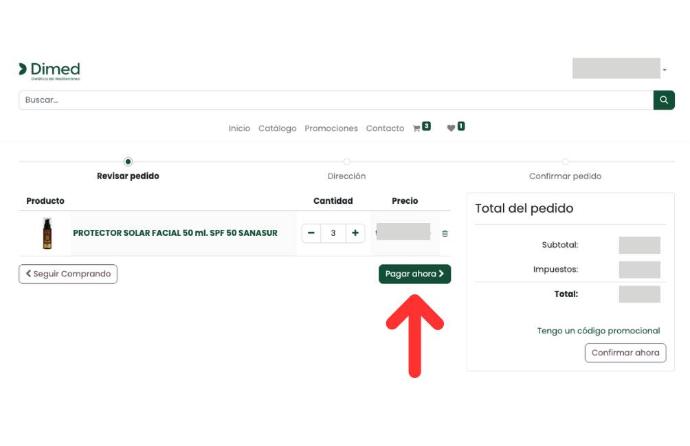This screenshot has width=690, height=446.
Task: Click the green search magnifier button
Action: (664, 100)
